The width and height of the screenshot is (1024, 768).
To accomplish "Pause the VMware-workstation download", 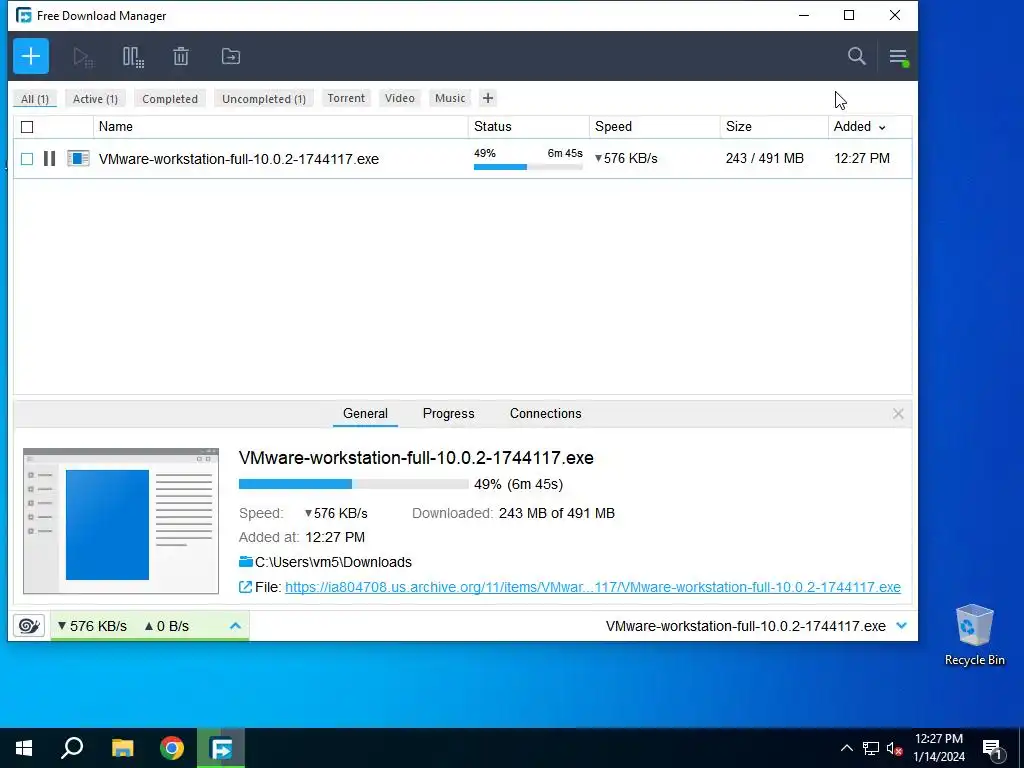I will click(x=49, y=159).
